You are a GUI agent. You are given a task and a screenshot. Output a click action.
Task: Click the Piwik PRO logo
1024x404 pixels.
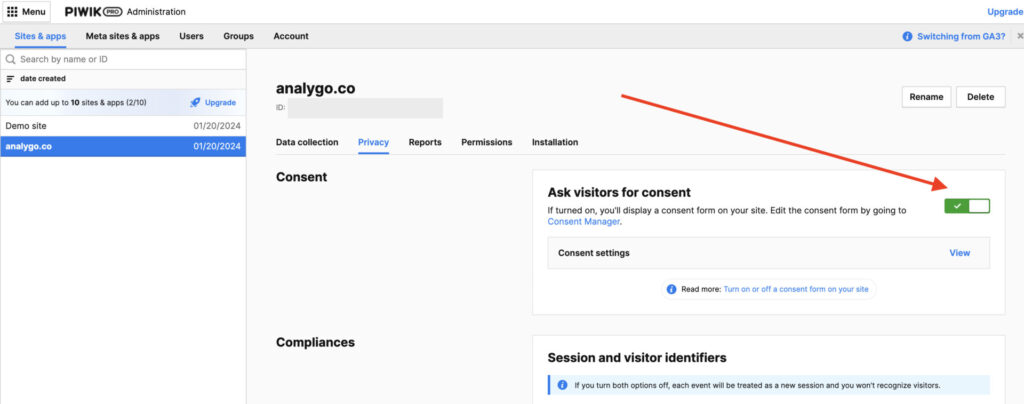click(x=93, y=12)
